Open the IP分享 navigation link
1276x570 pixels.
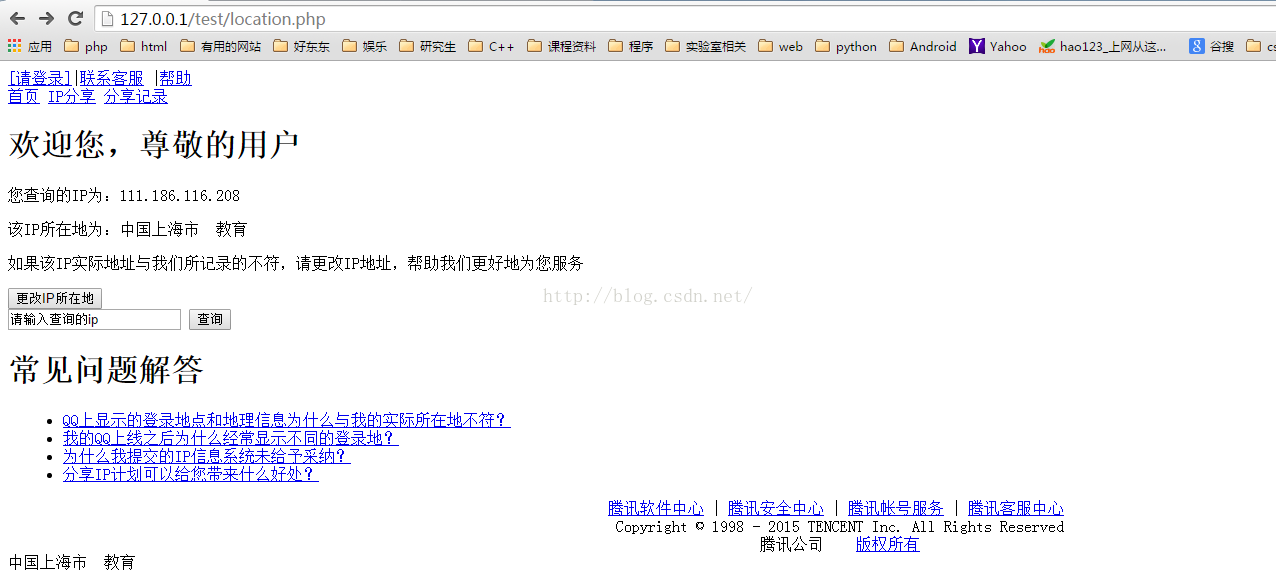coord(71,96)
